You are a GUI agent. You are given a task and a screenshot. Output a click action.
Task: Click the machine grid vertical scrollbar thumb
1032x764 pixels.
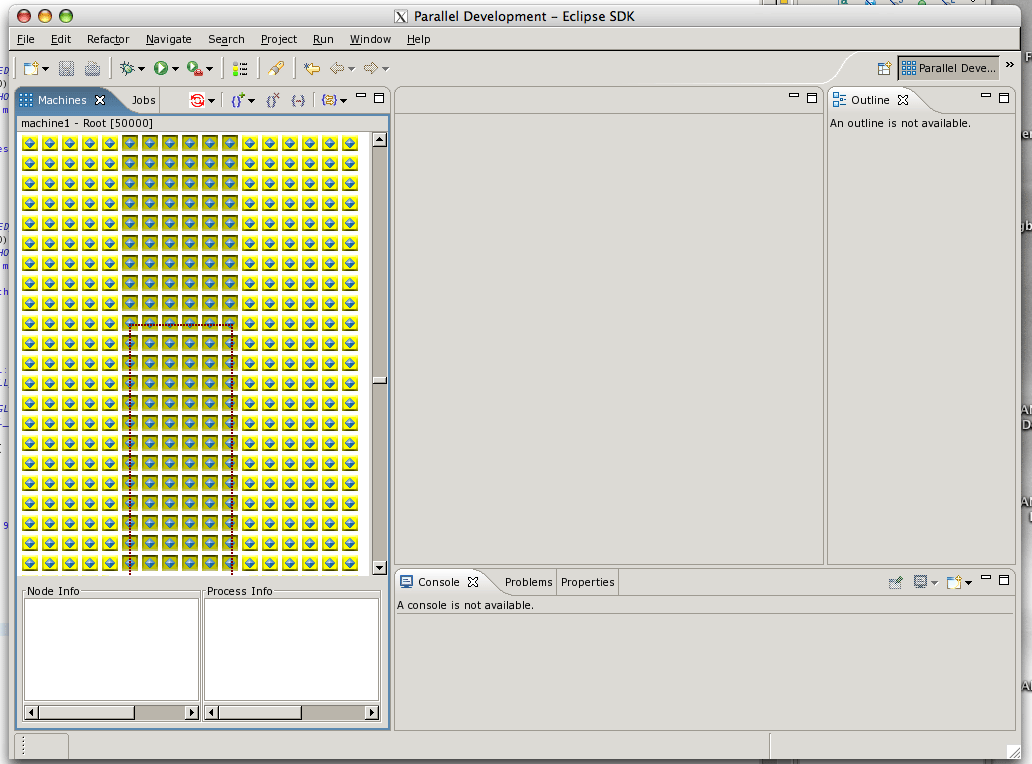tap(379, 380)
